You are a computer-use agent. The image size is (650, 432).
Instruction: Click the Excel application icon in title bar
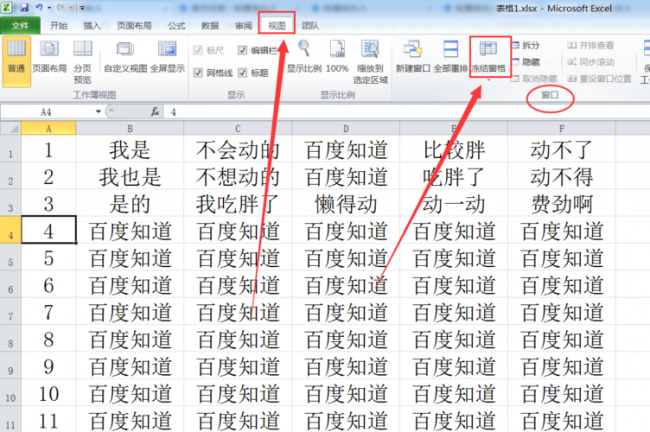6,7
